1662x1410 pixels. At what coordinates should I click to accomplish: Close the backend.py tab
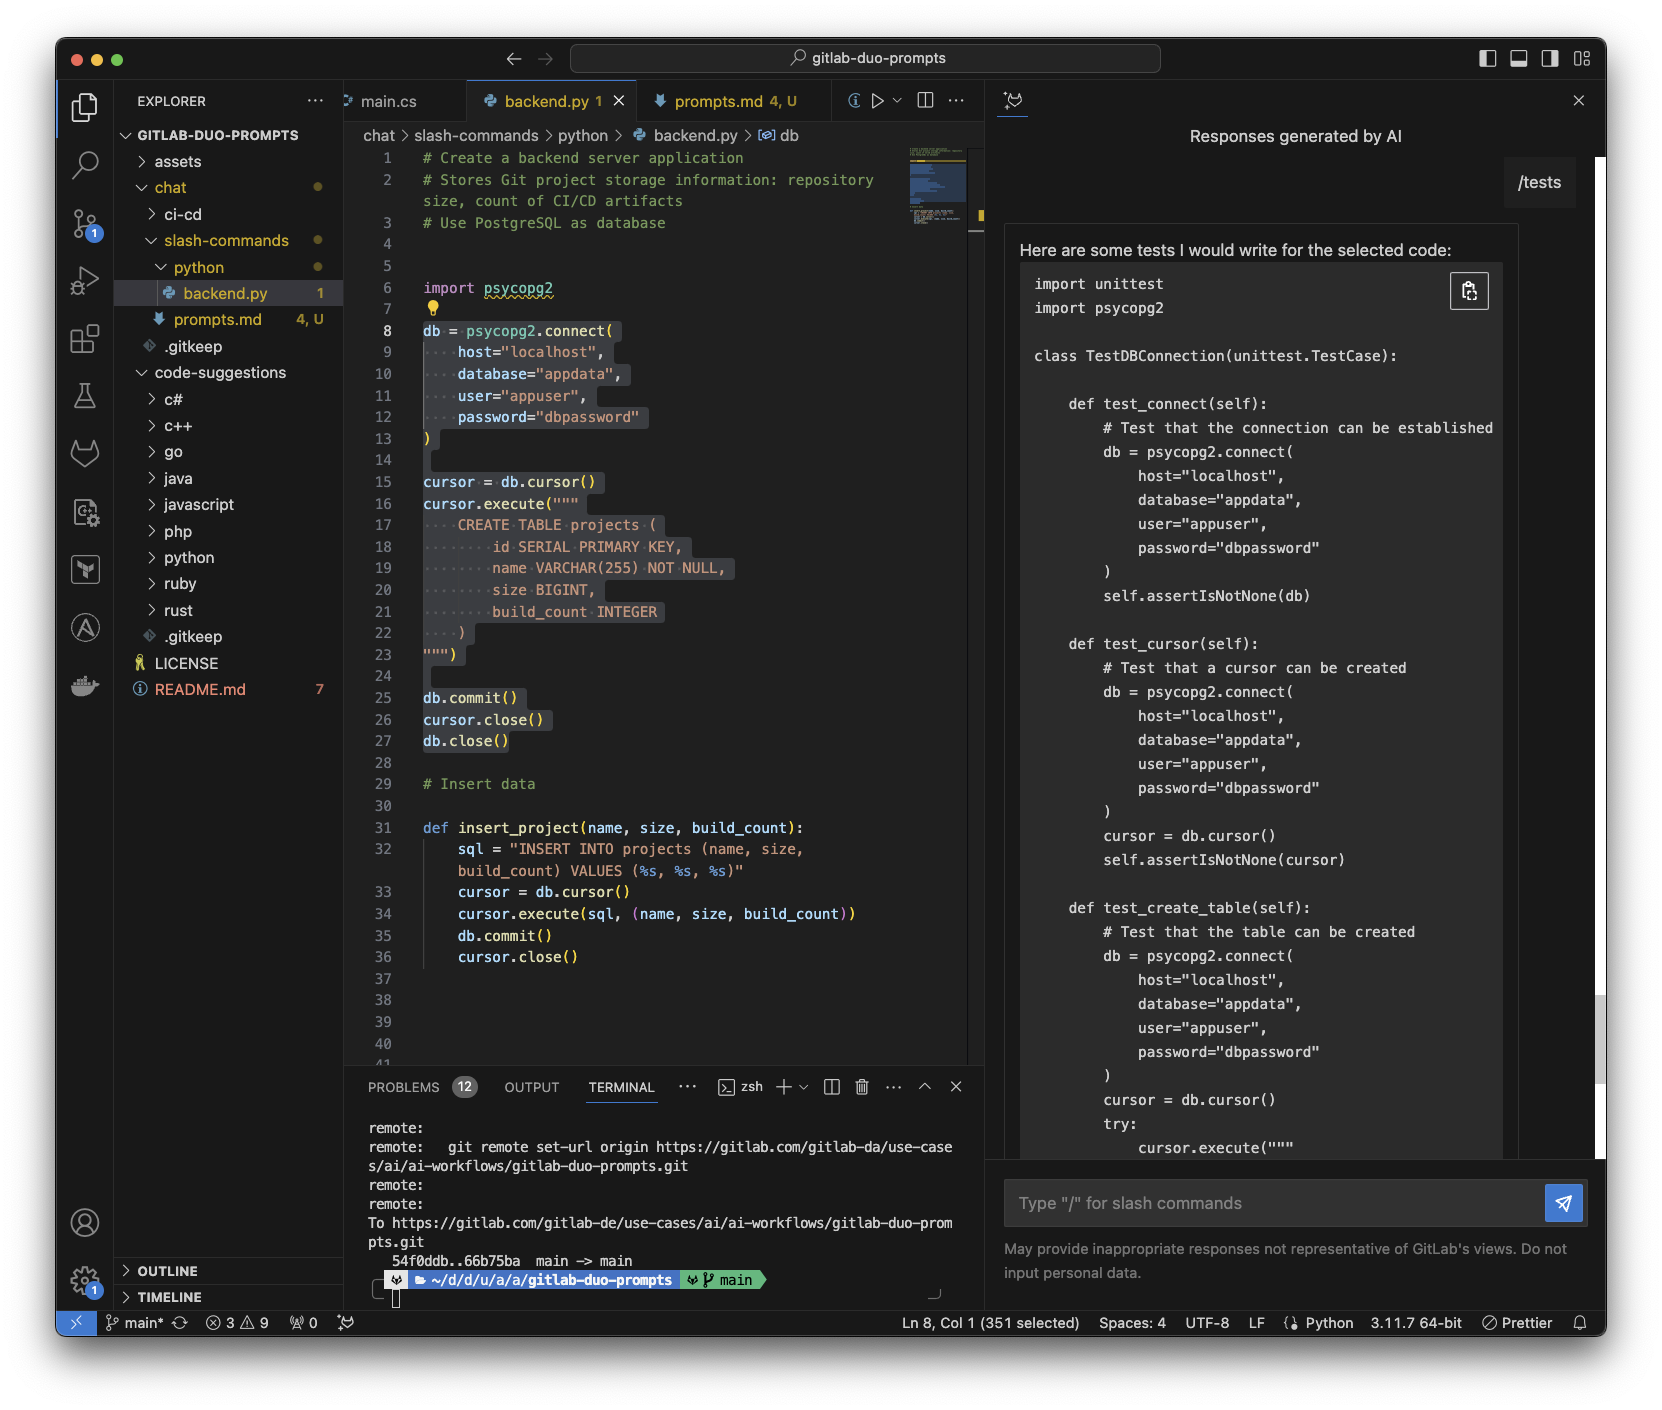click(619, 101)
